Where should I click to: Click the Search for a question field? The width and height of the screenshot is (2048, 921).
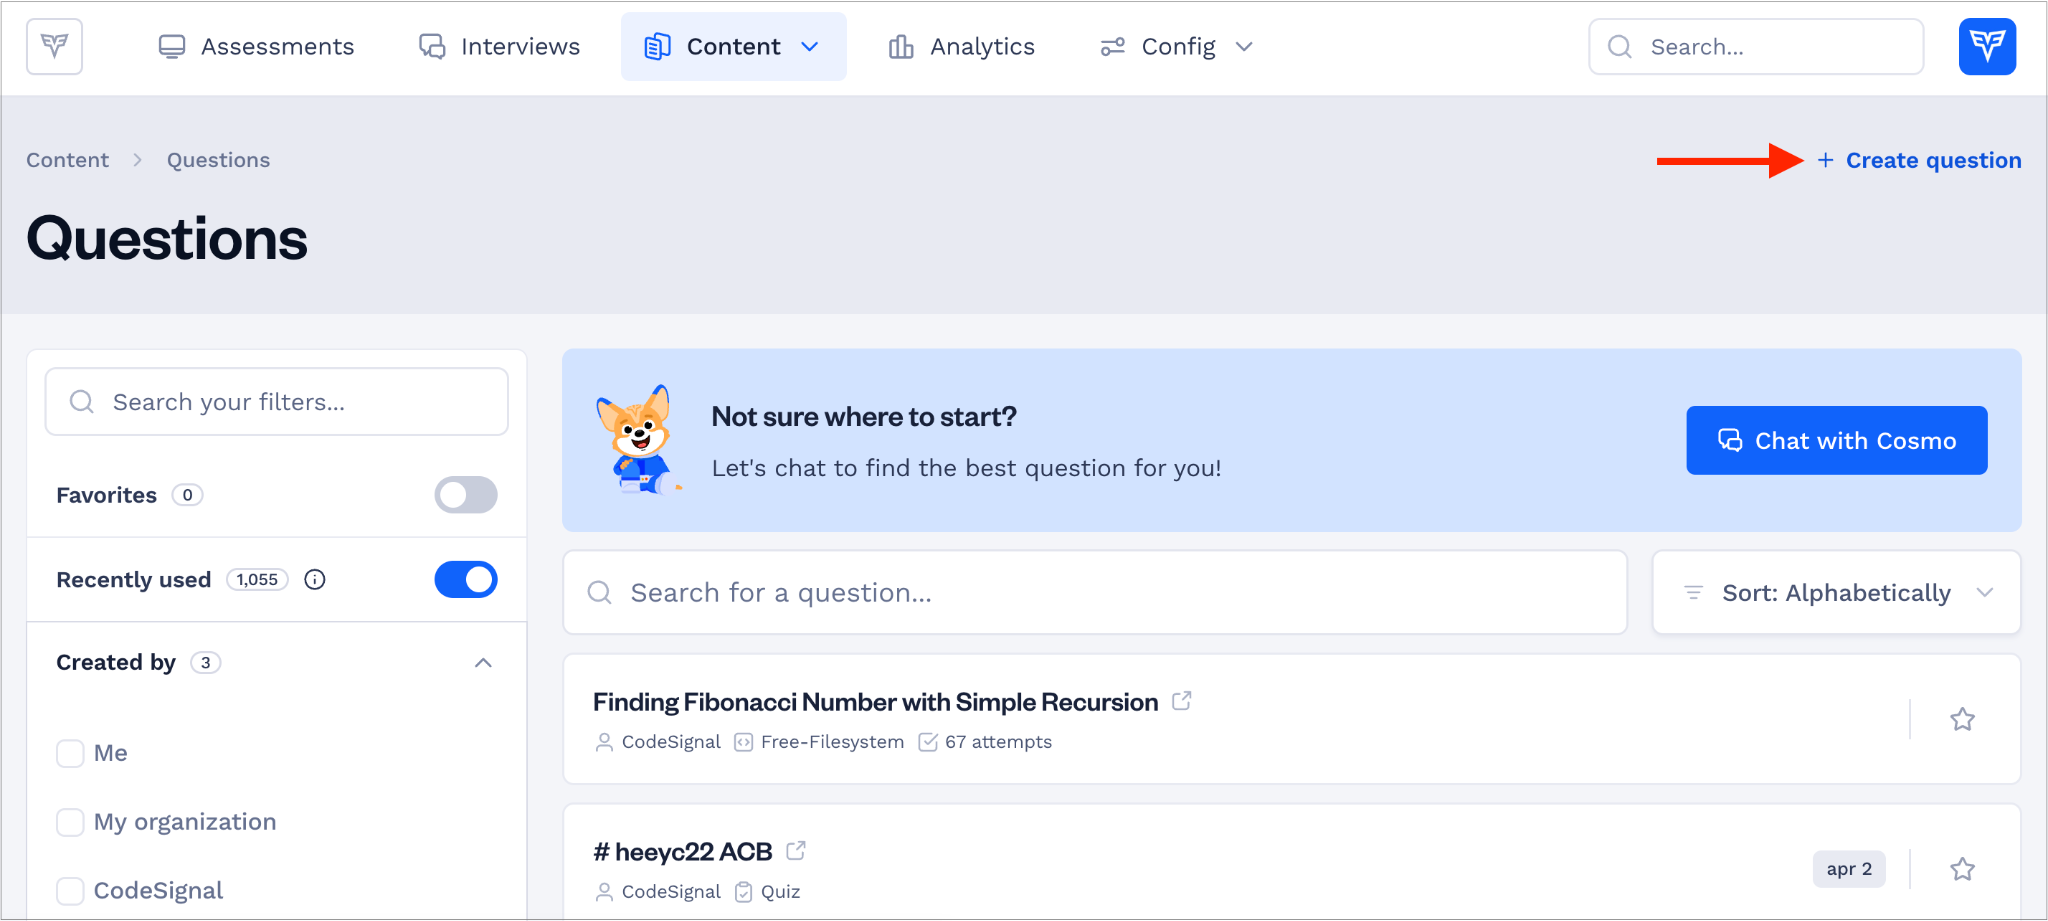click(1095, 593)
